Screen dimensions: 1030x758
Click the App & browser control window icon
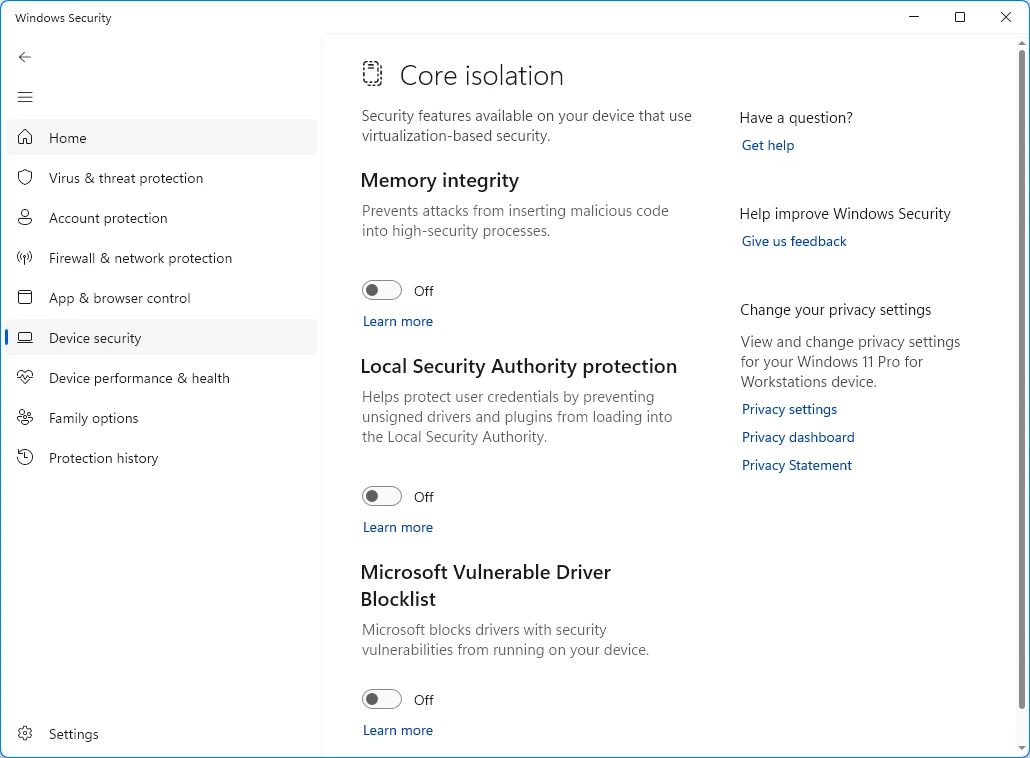25,298
